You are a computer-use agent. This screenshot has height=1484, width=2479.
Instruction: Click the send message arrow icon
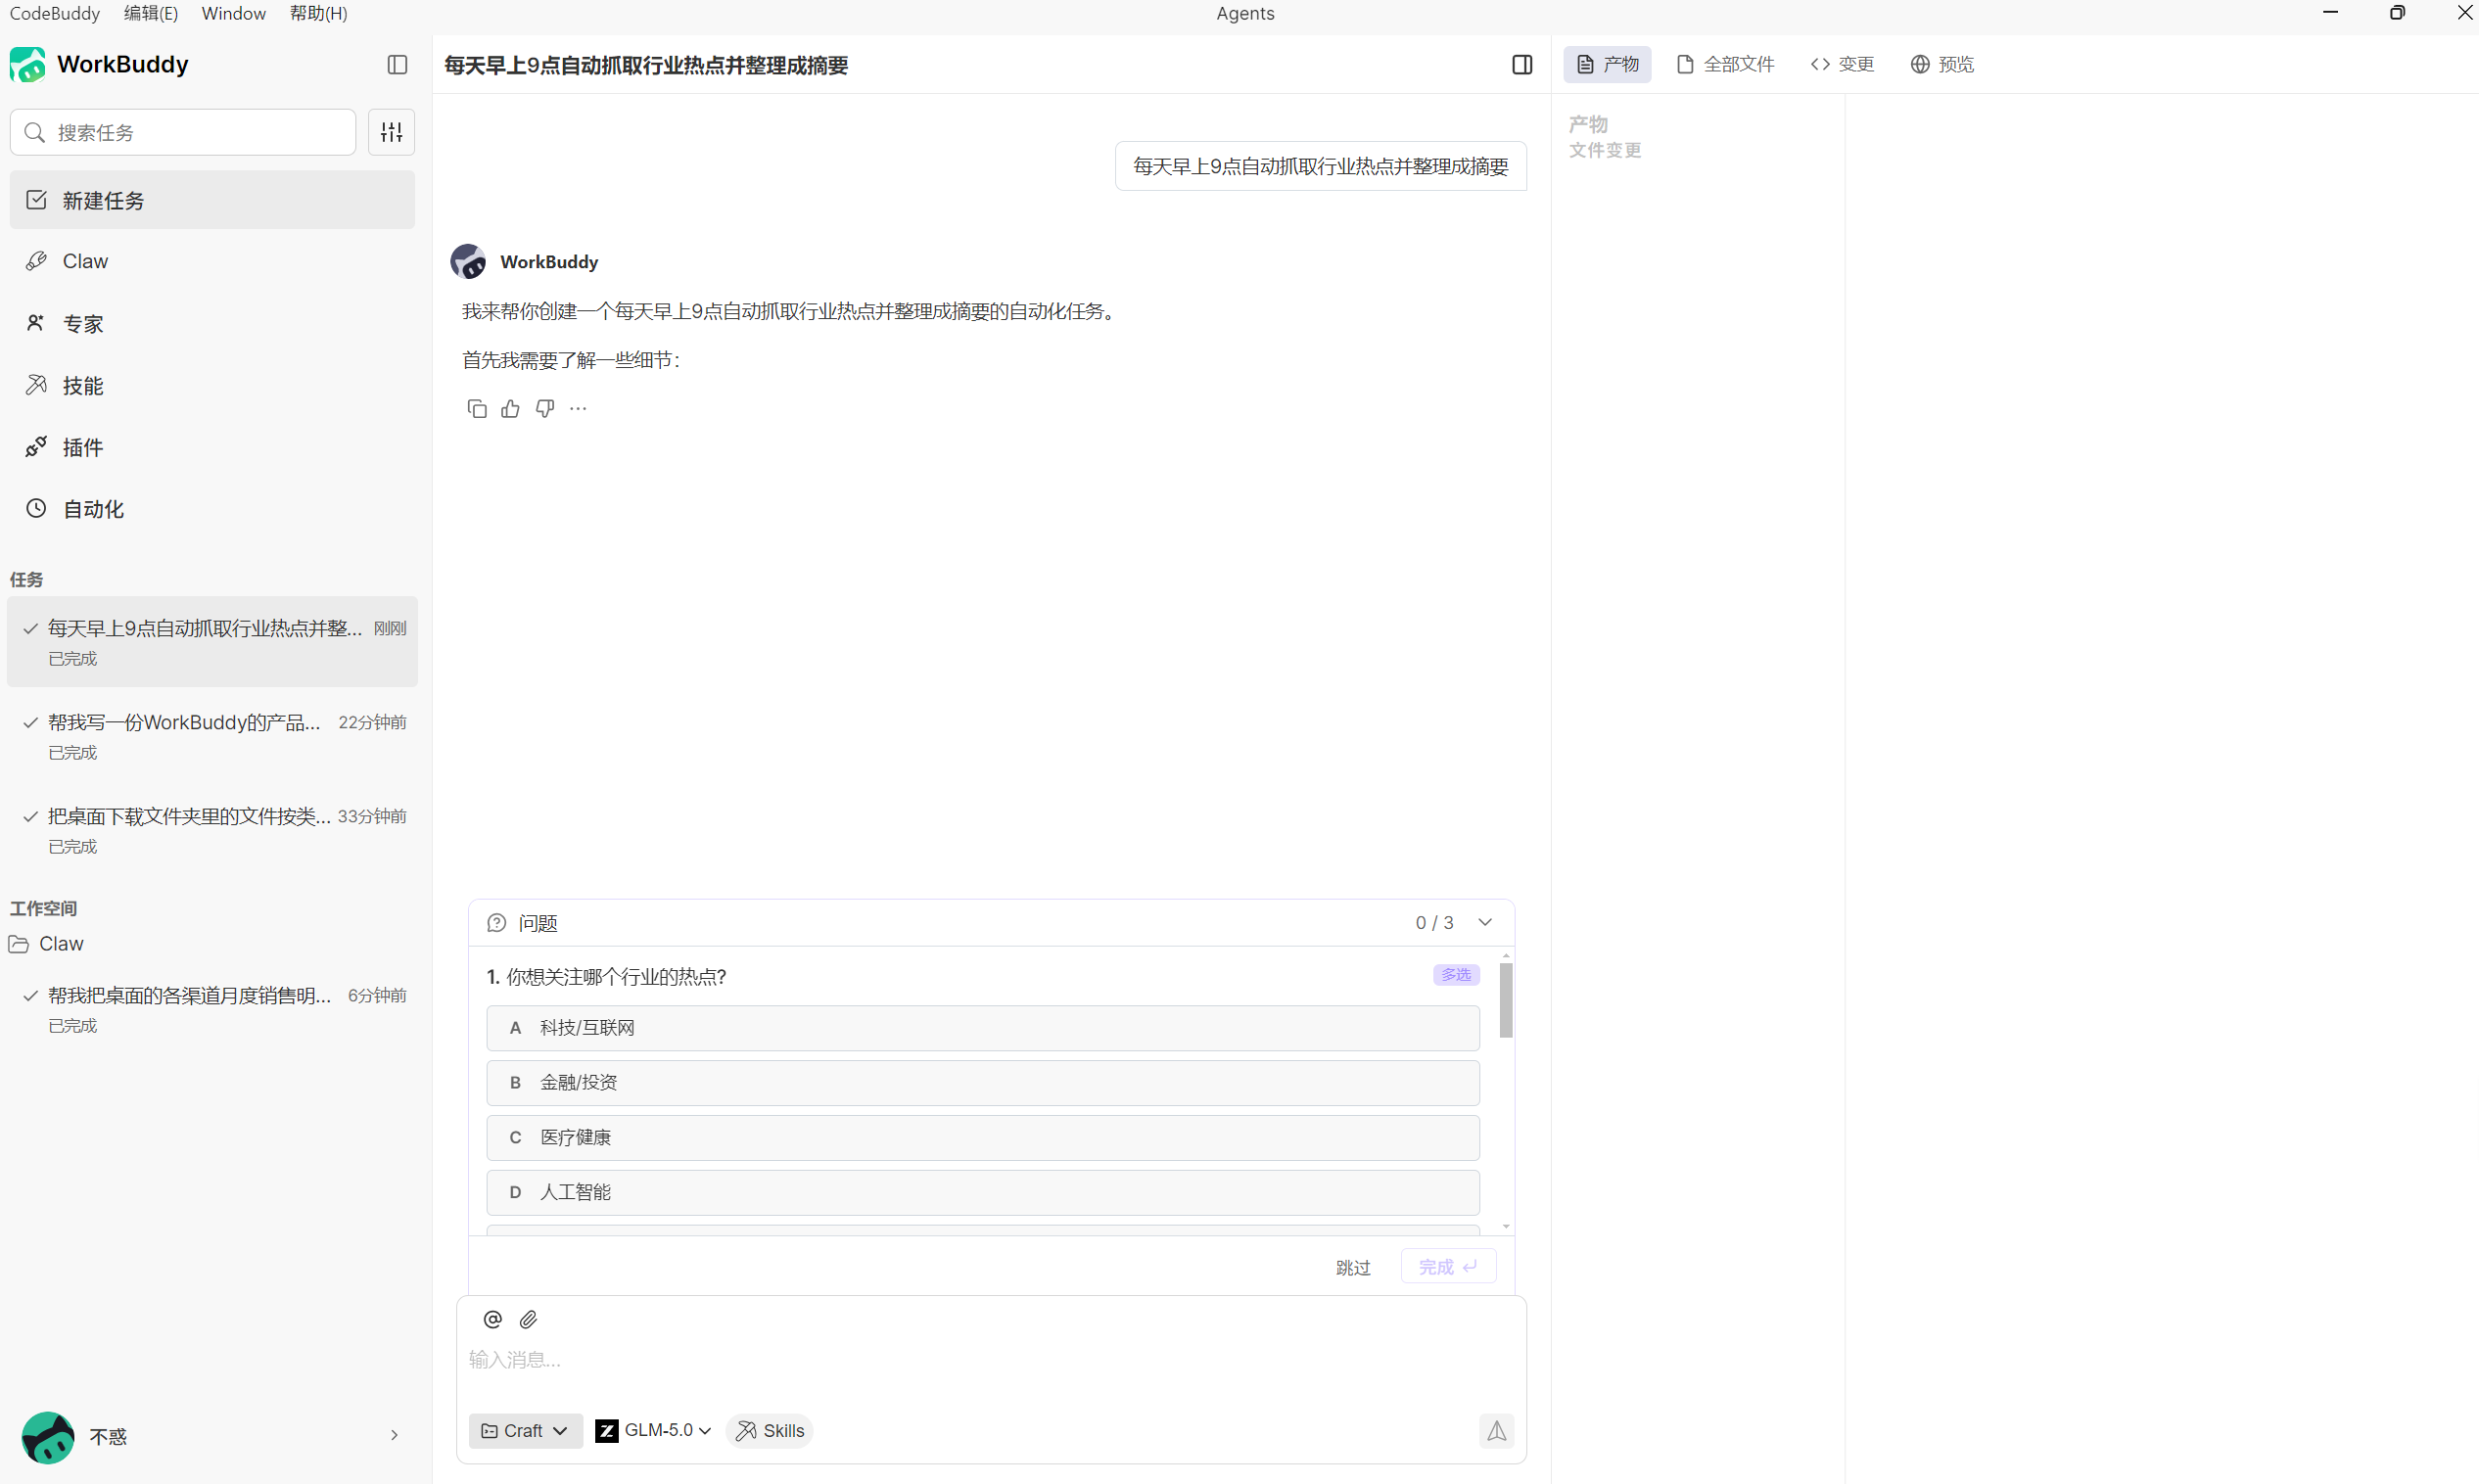pos(1496,1431)
